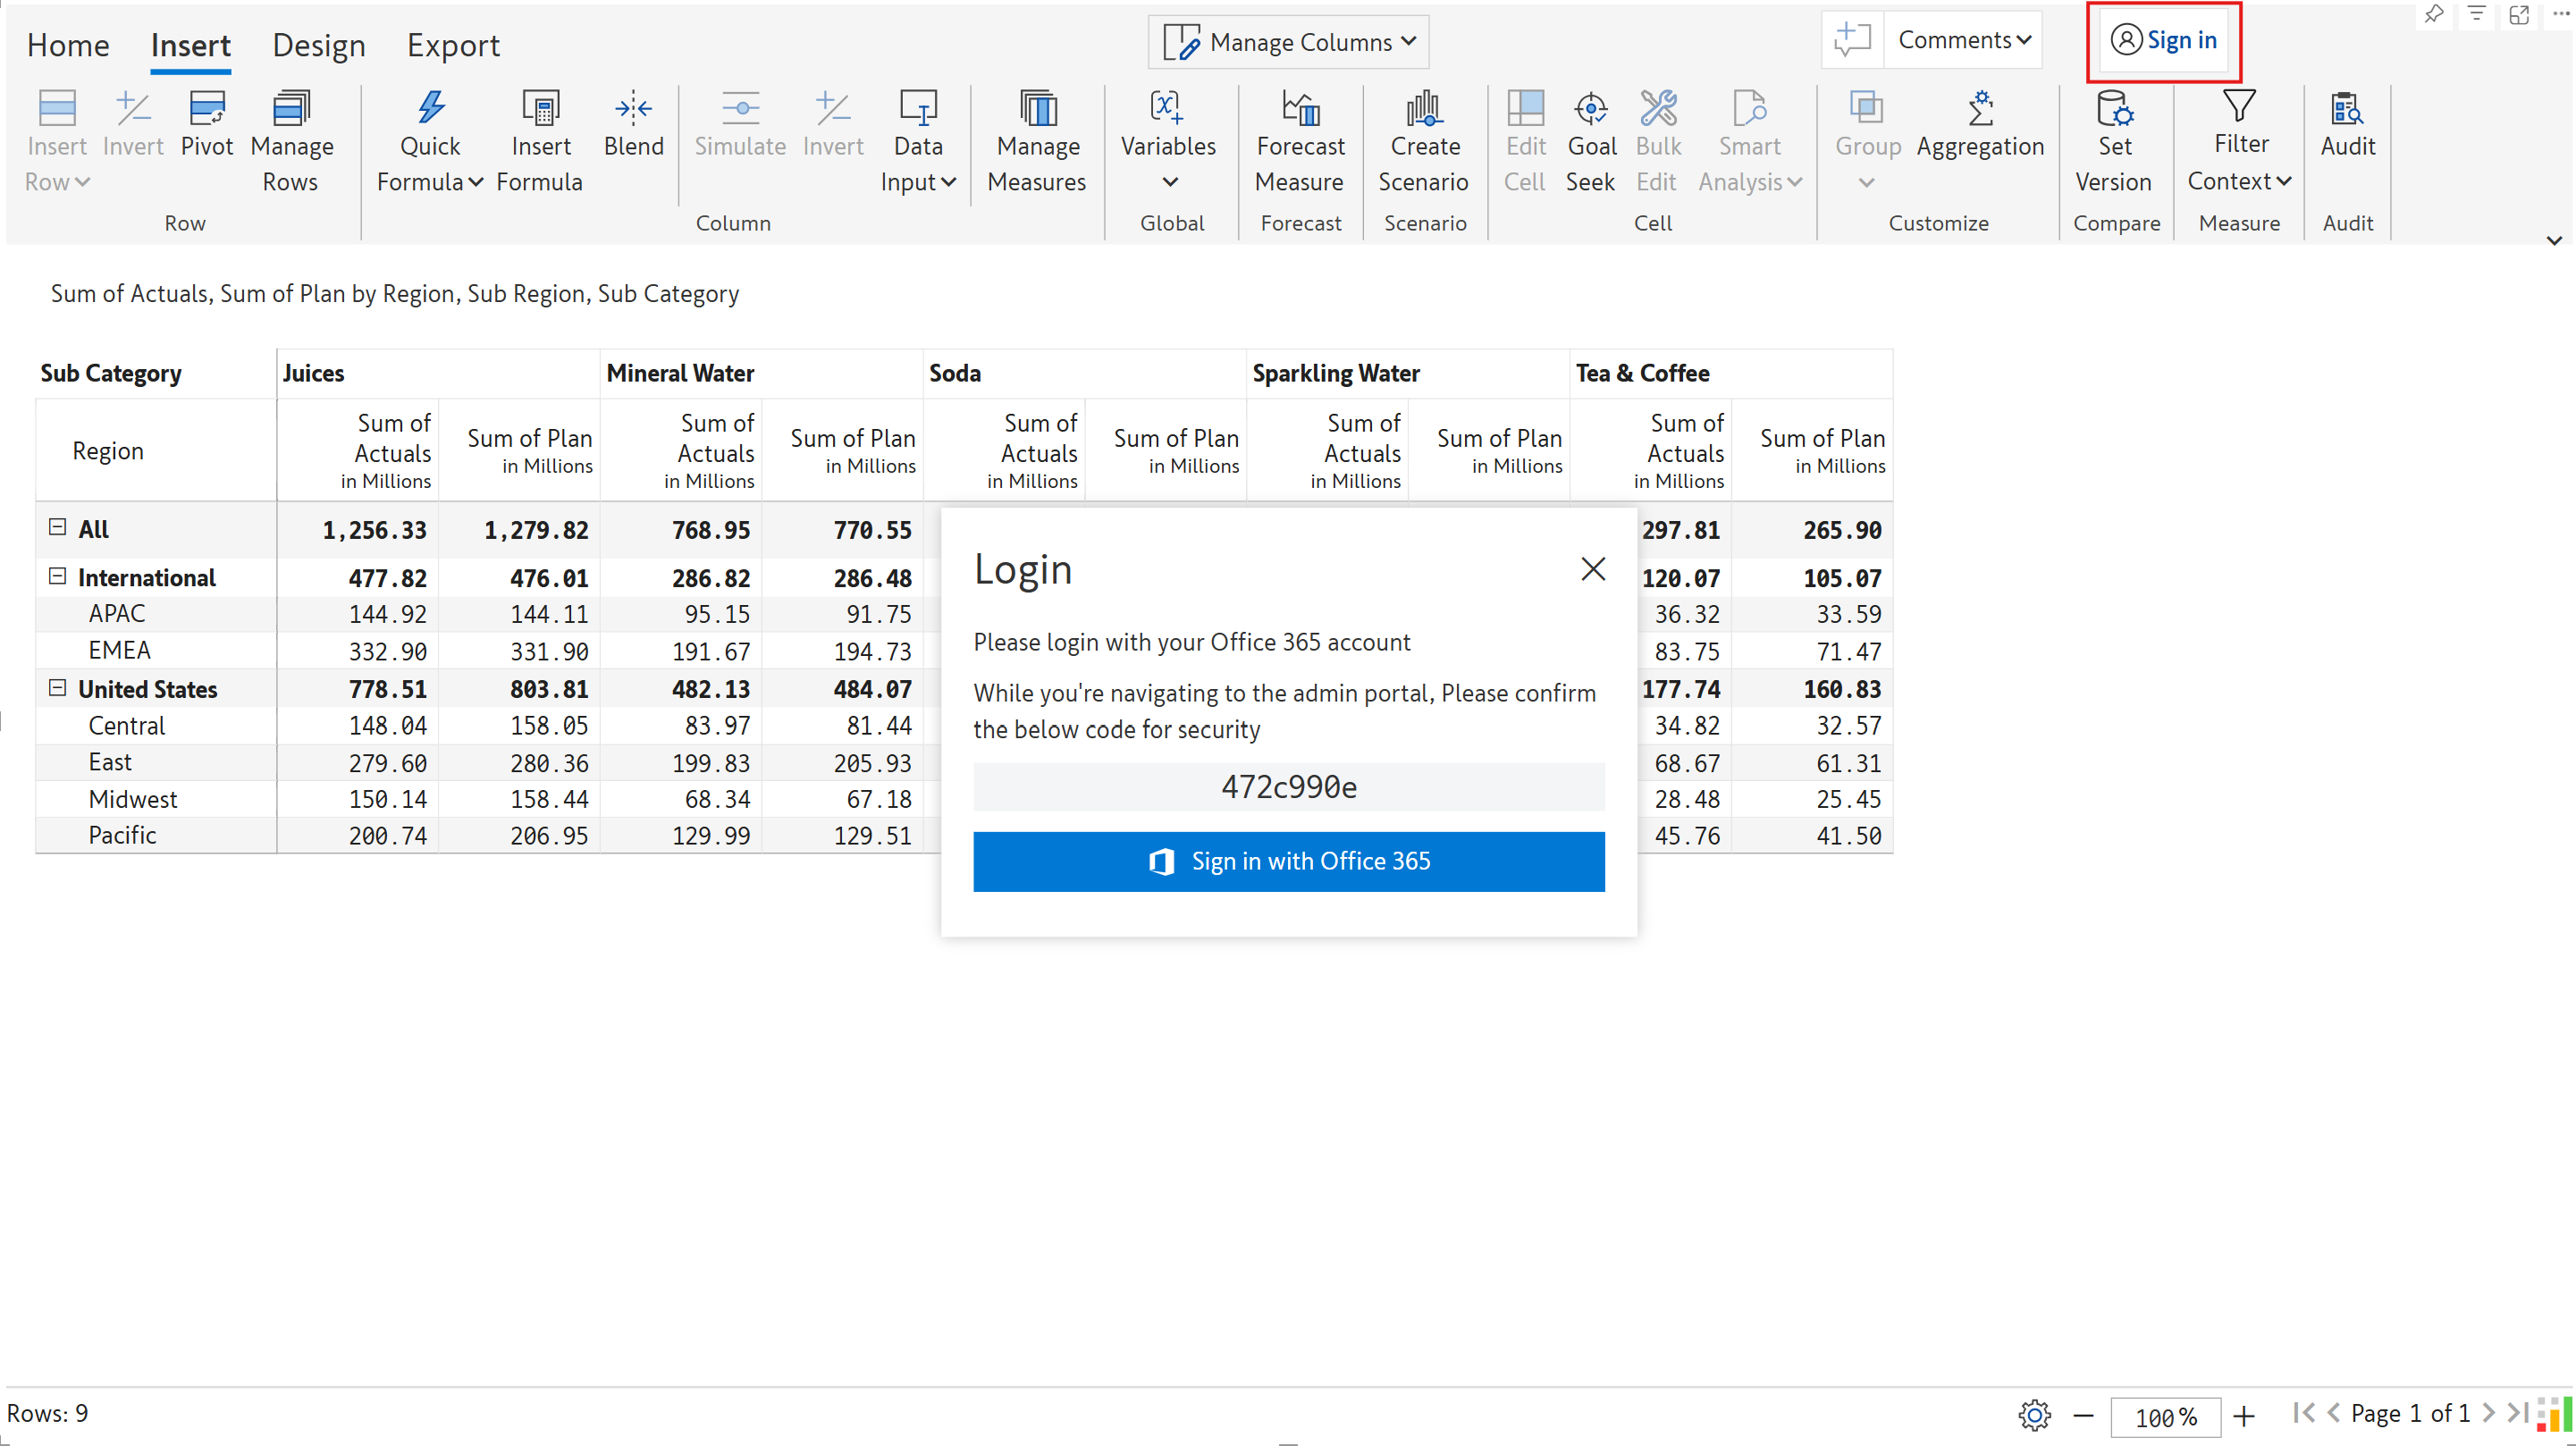This screenshot has height=1446, width=2576.
Task: Click the Set Version icon
Action: (x=2114, y=110)
